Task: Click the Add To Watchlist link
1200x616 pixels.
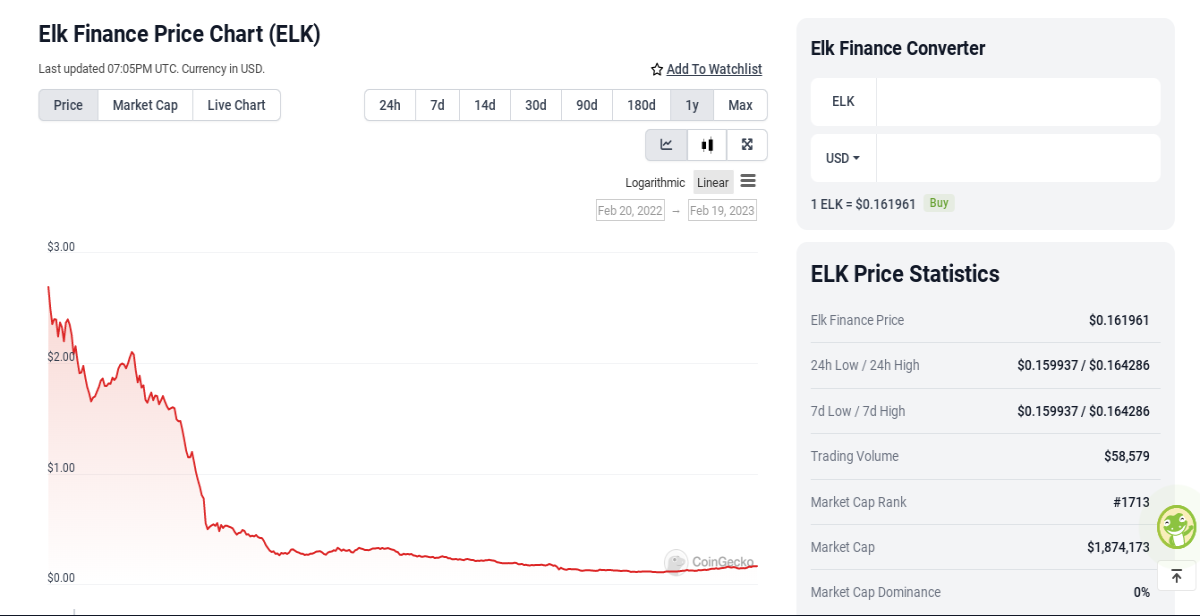Action: [x=714, y=69]
